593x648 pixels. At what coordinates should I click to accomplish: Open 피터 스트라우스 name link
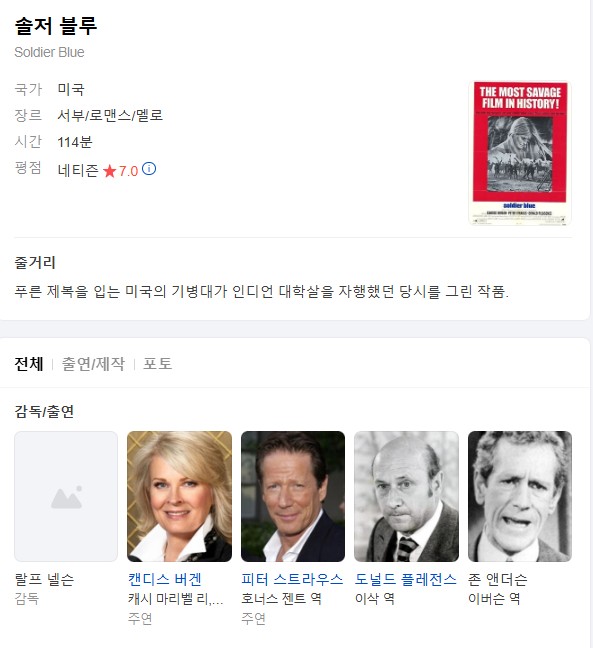[292, 579]
